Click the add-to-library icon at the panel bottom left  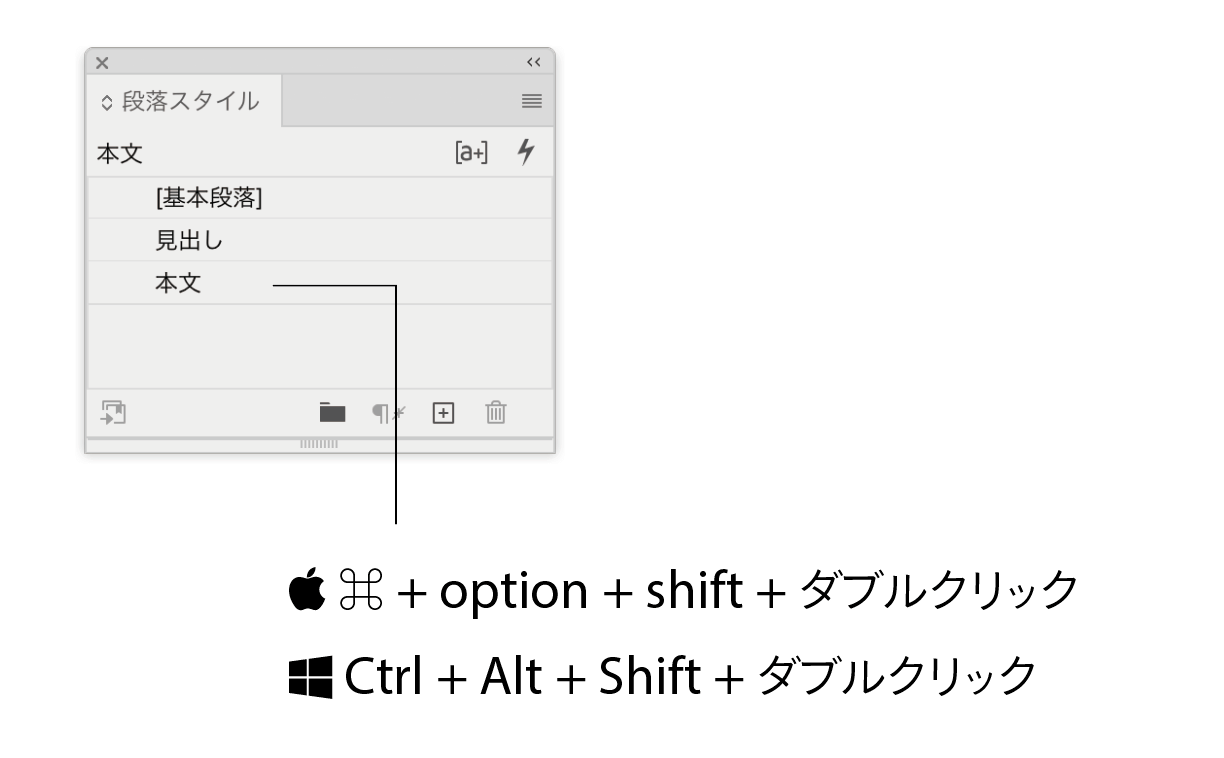(x=113, y=412)
